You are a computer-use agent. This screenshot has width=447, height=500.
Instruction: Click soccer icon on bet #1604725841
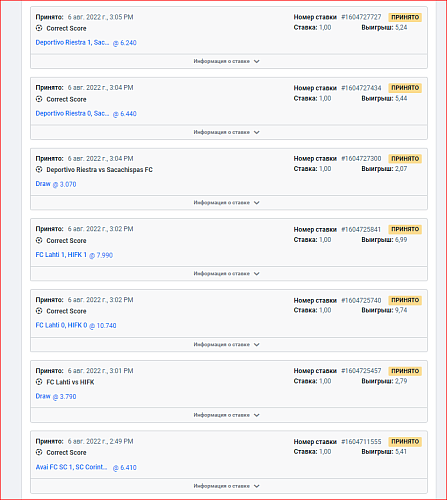[x=39, y=240]
